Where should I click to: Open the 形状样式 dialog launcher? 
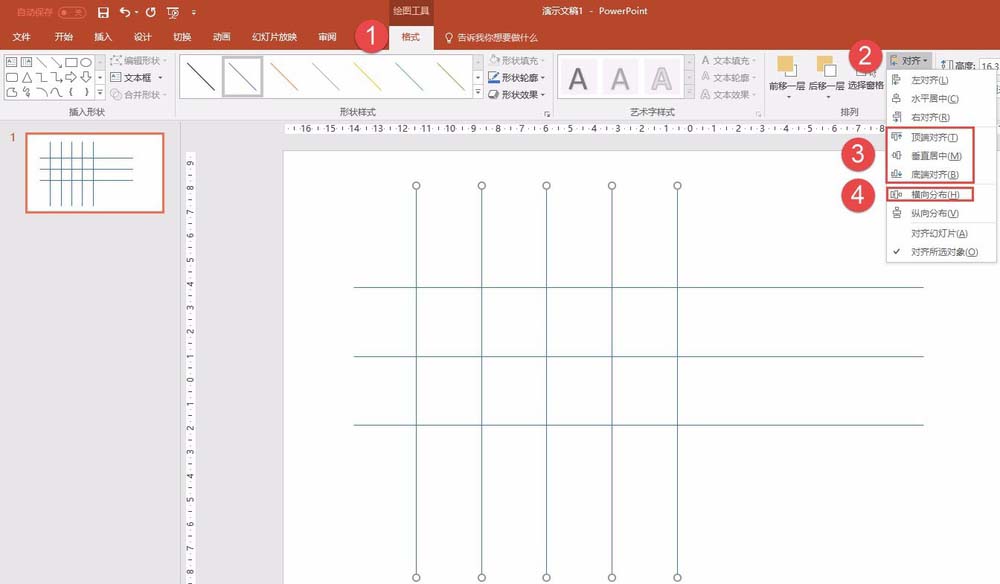547,114
